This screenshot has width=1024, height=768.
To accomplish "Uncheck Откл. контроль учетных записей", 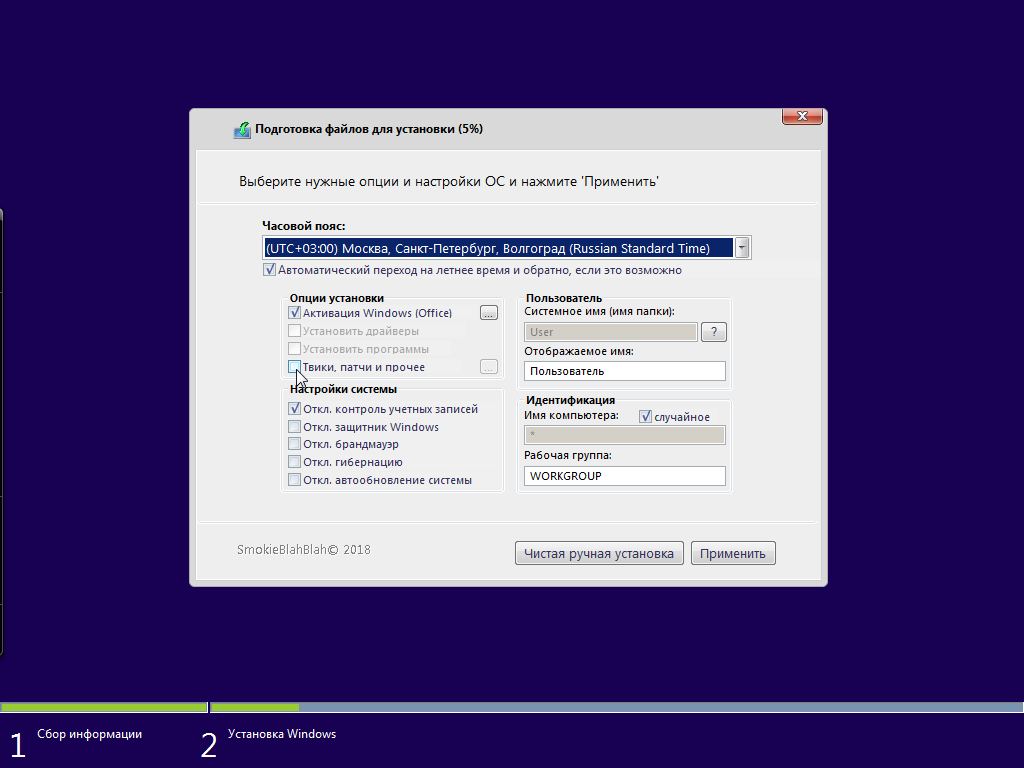I will pos(295,409).
